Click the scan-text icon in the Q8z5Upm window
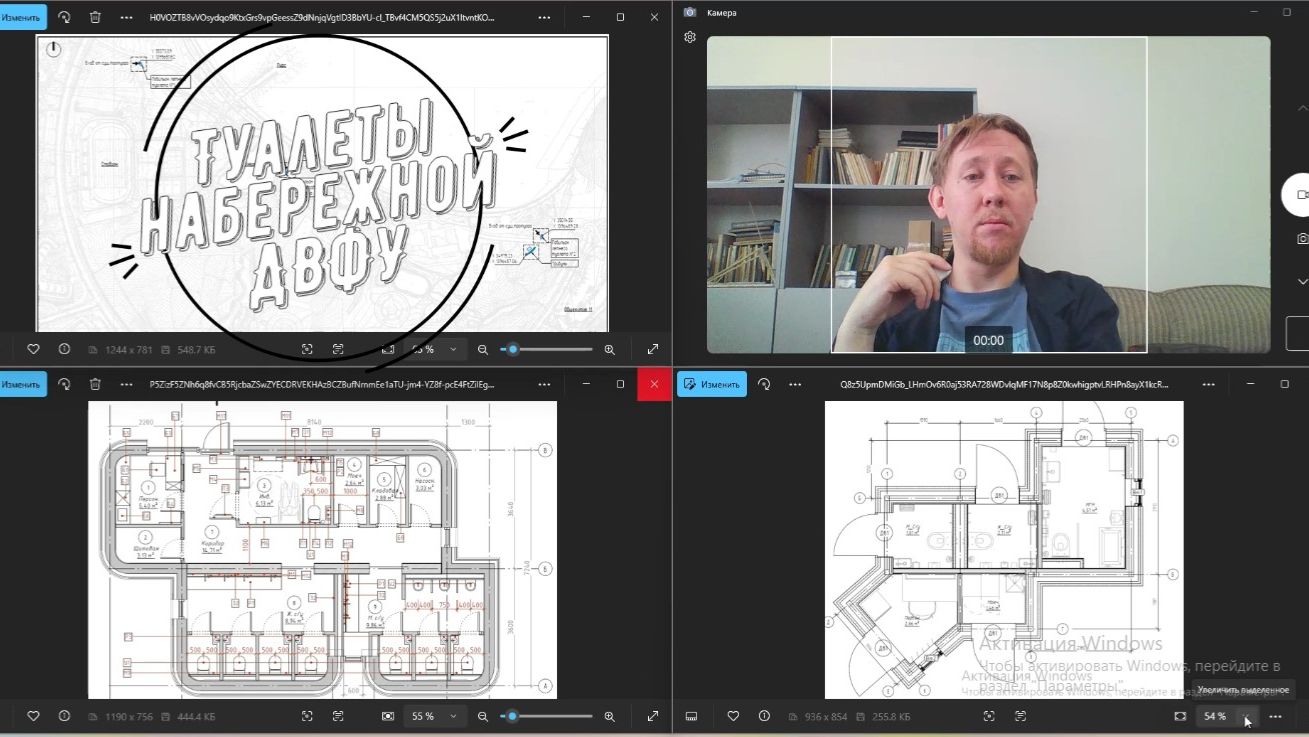Image resolution: width=1309 pixels, height=737 pixels. coord(1020,716)
